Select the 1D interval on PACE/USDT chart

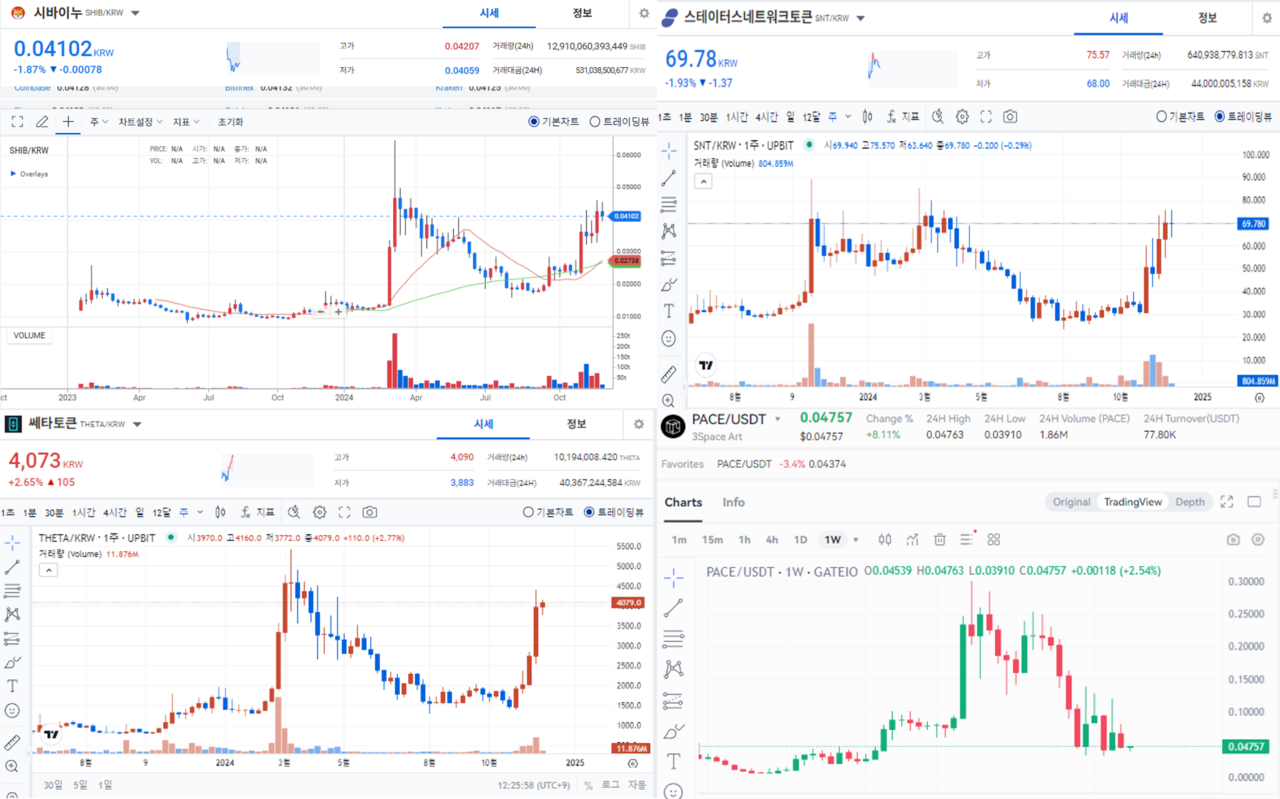click(x=800, y=540)
